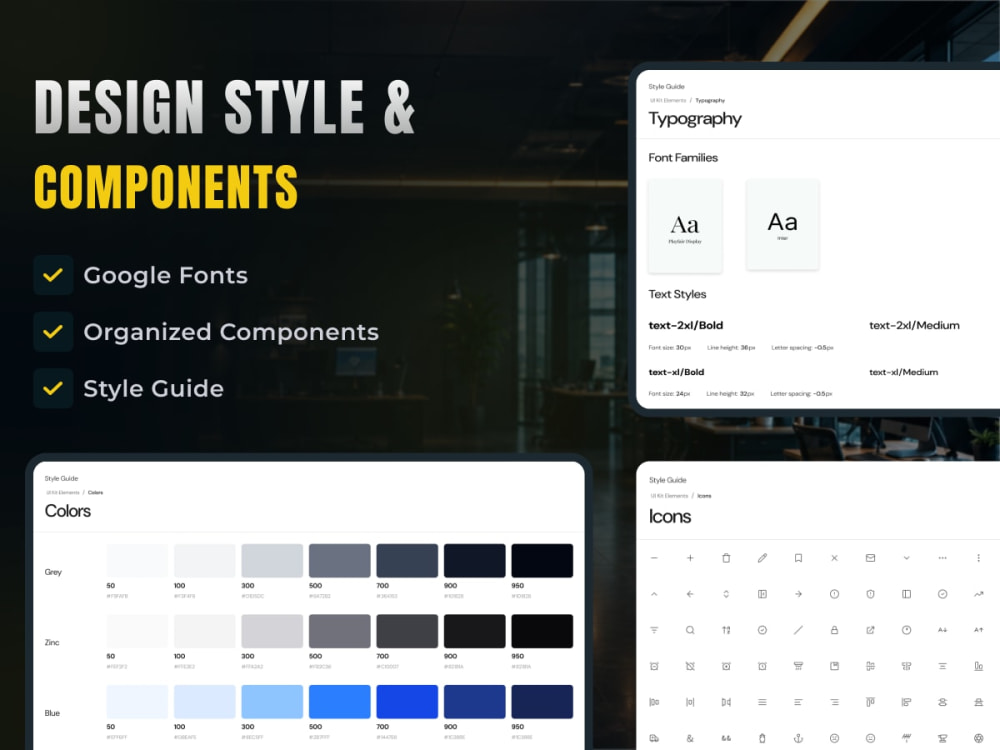Select the A with up-arrow icon
The width and height of the screenshot is (1000, 750).
pos(978,630)
